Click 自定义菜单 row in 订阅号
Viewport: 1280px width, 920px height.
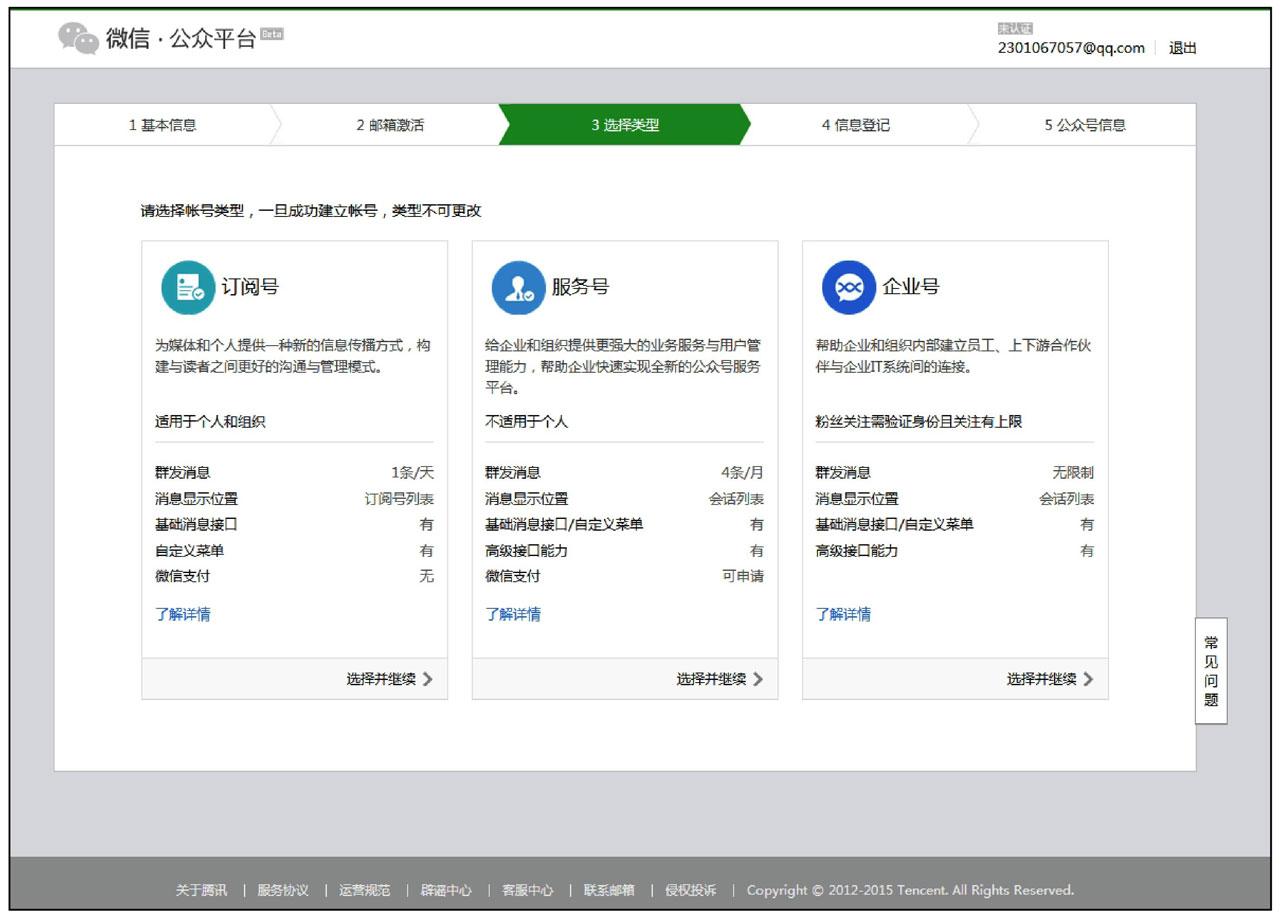point(294,551)
